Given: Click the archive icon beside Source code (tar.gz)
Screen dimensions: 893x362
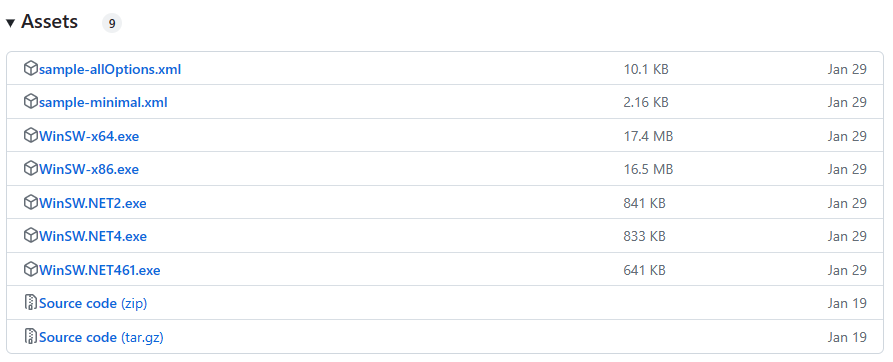Looking at the screenshot, I should click(31, 336).
